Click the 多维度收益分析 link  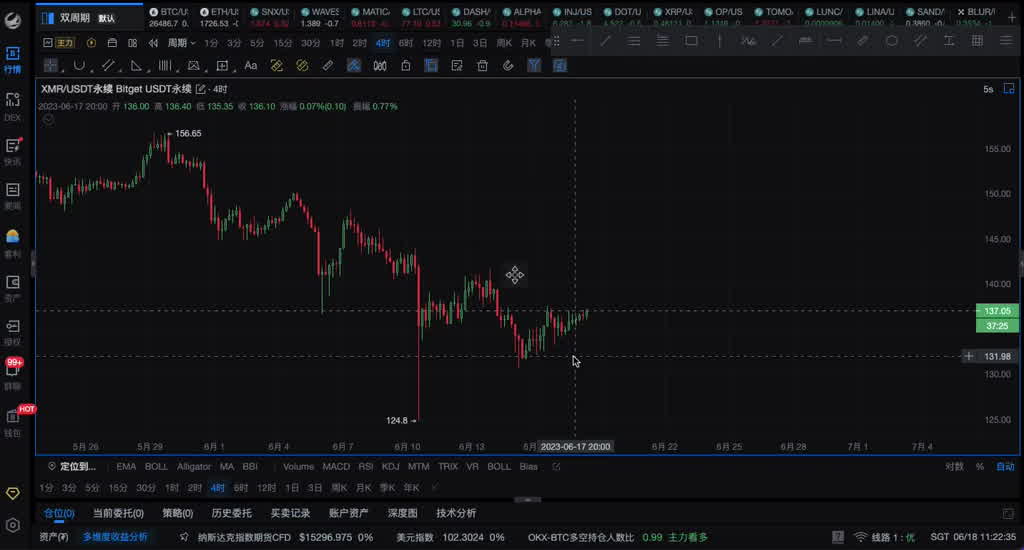[115, 537]
